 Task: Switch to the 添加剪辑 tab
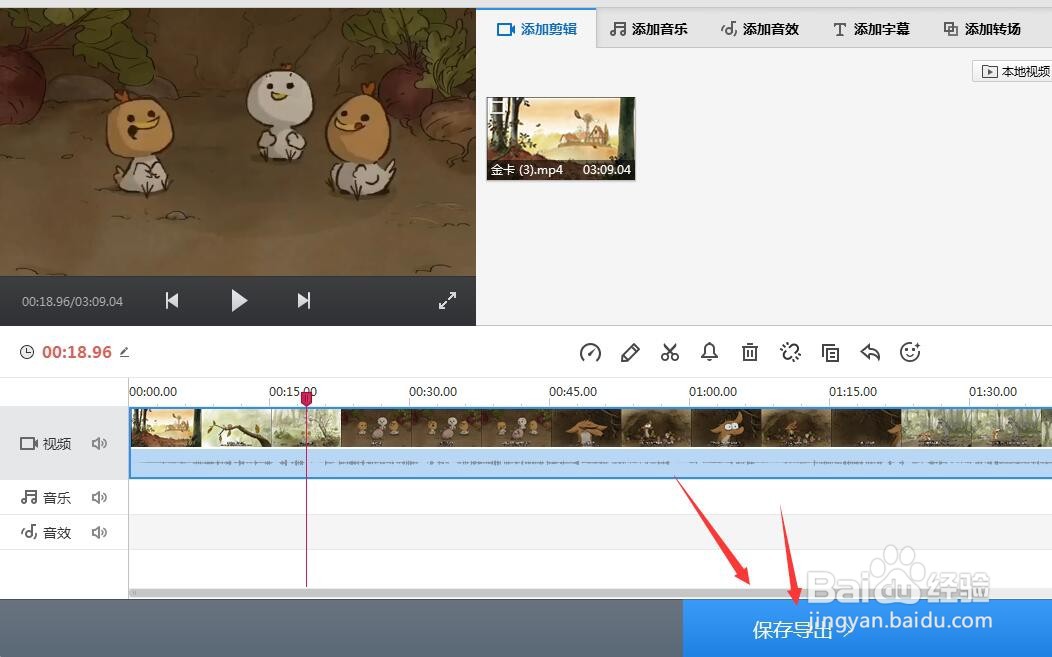pos(536,29)
